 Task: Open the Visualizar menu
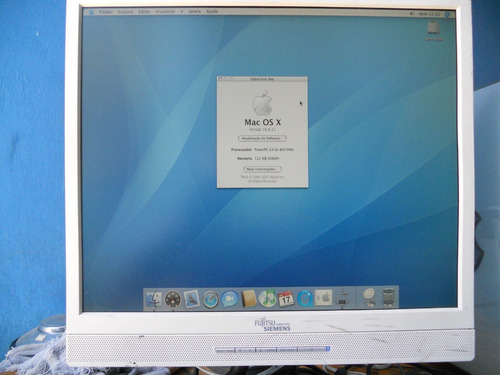(165, 12)
